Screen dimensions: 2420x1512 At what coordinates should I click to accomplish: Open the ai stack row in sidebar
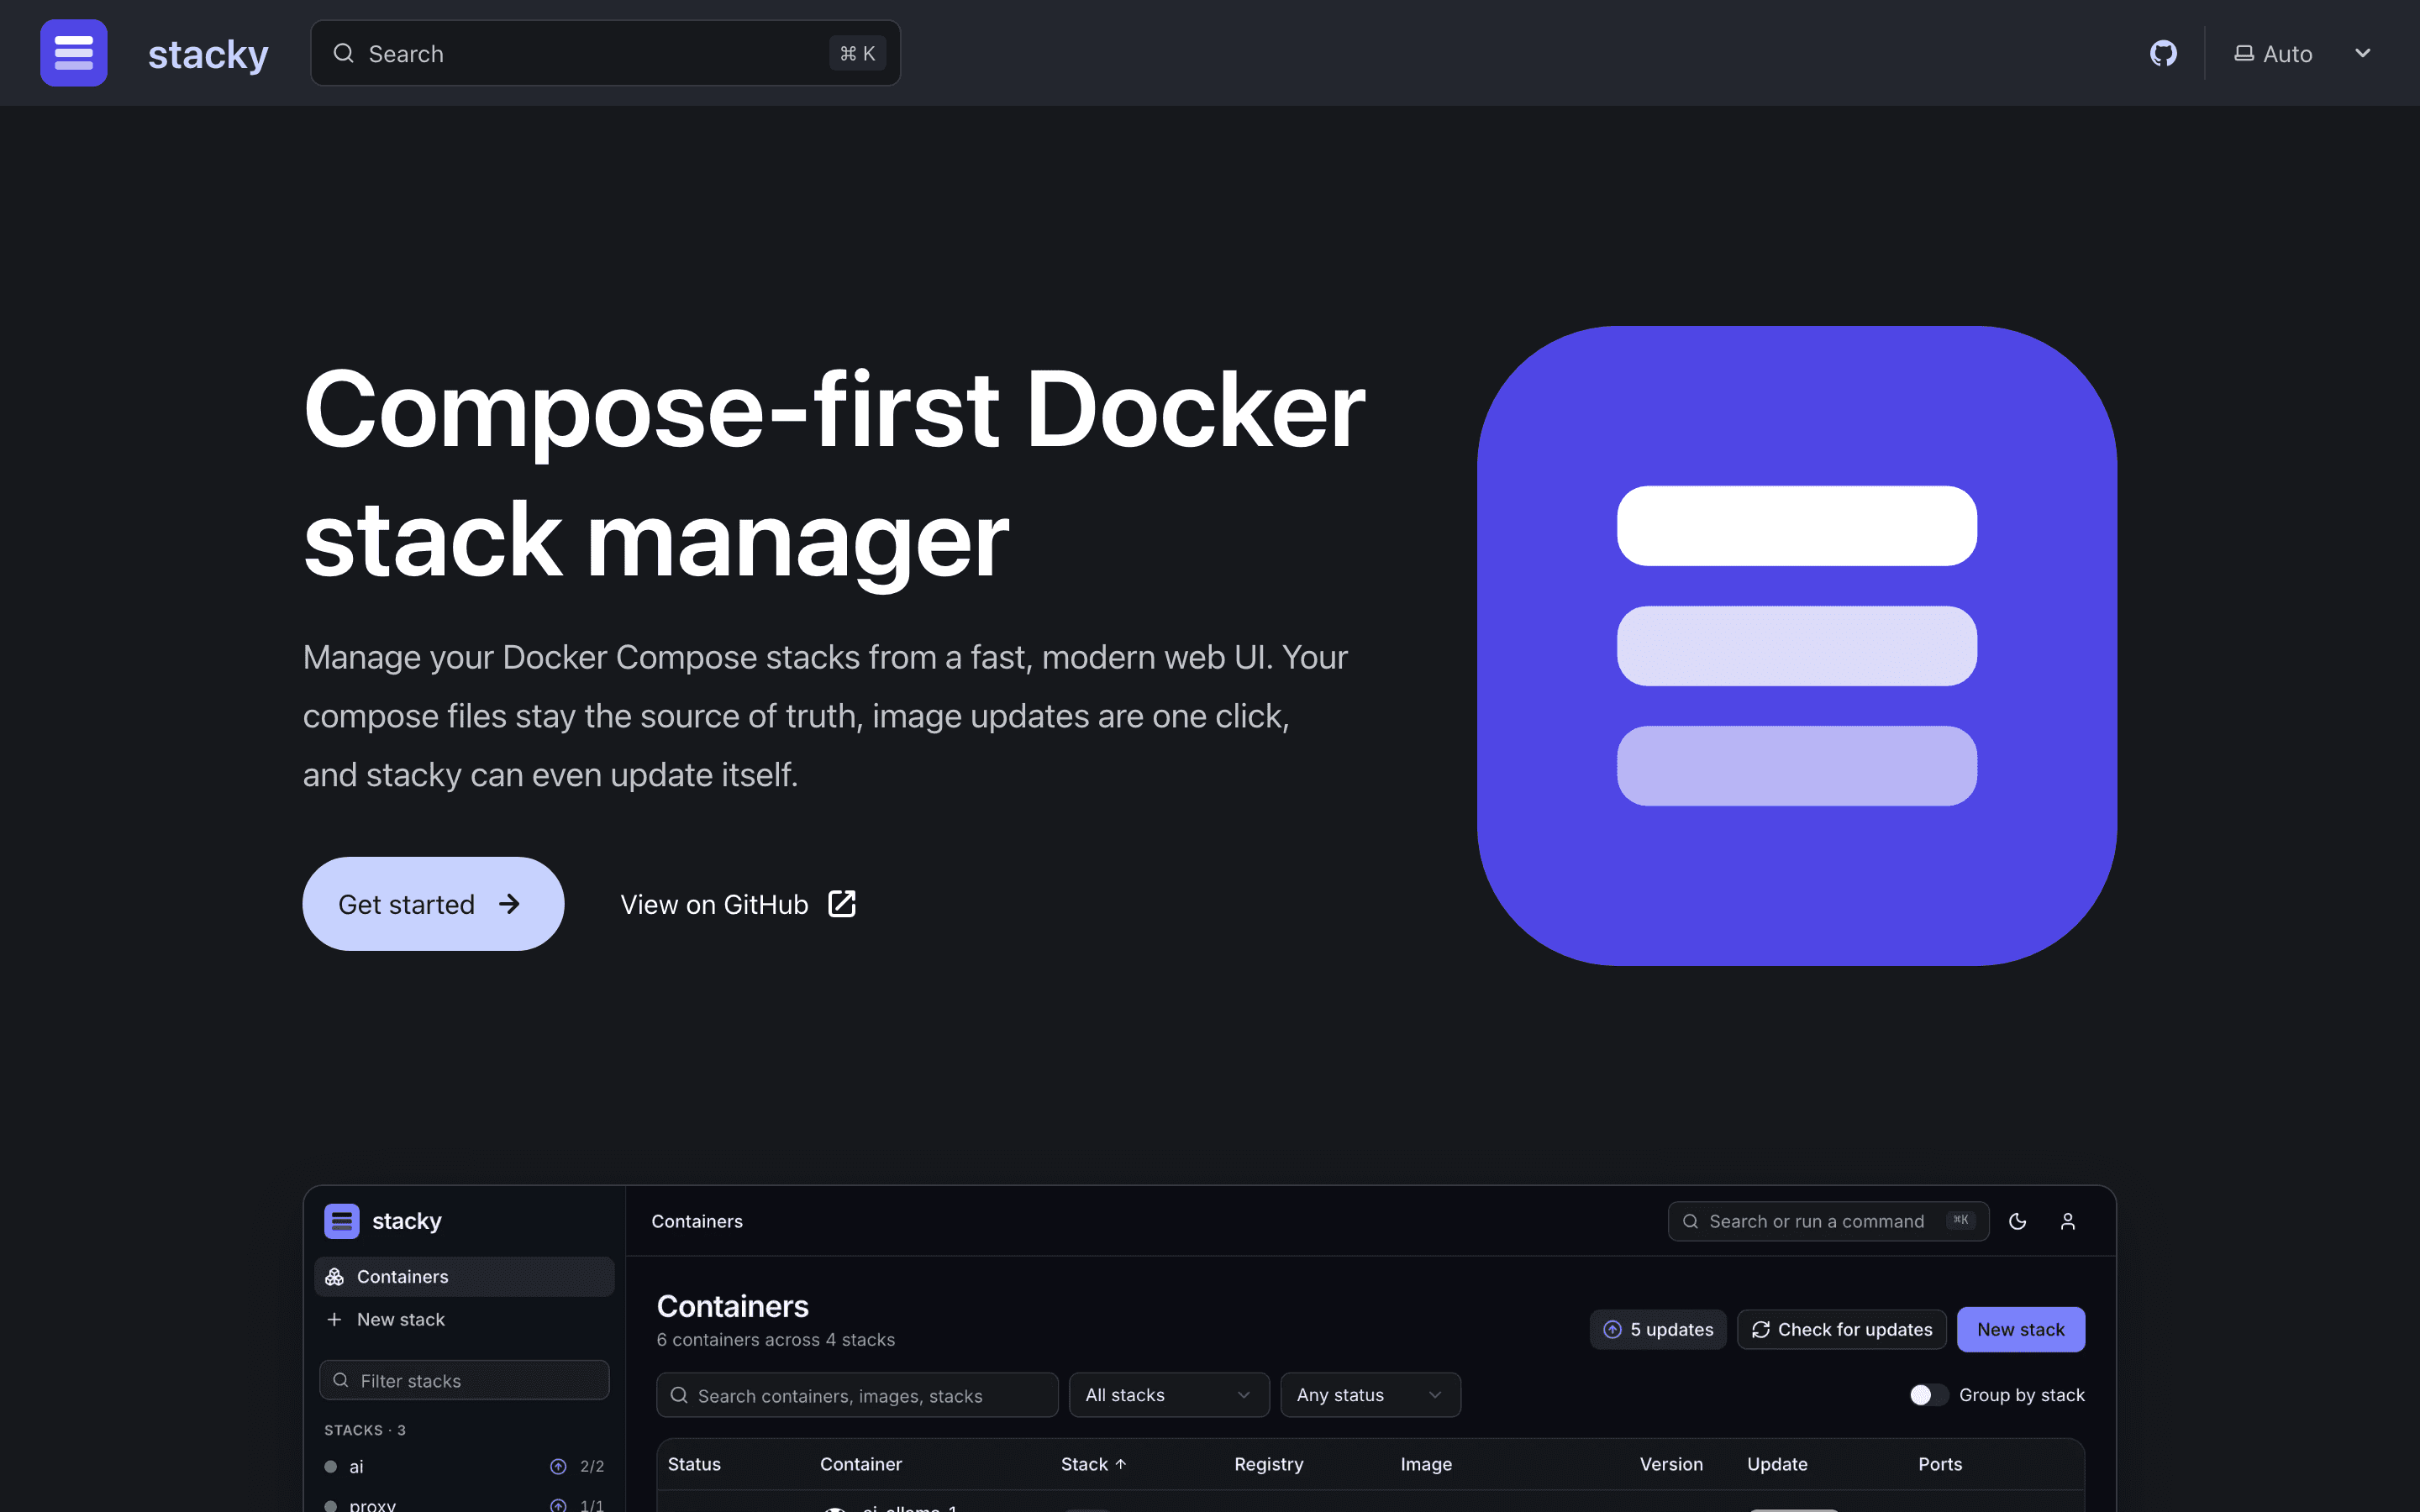(x=464, y=1466)
